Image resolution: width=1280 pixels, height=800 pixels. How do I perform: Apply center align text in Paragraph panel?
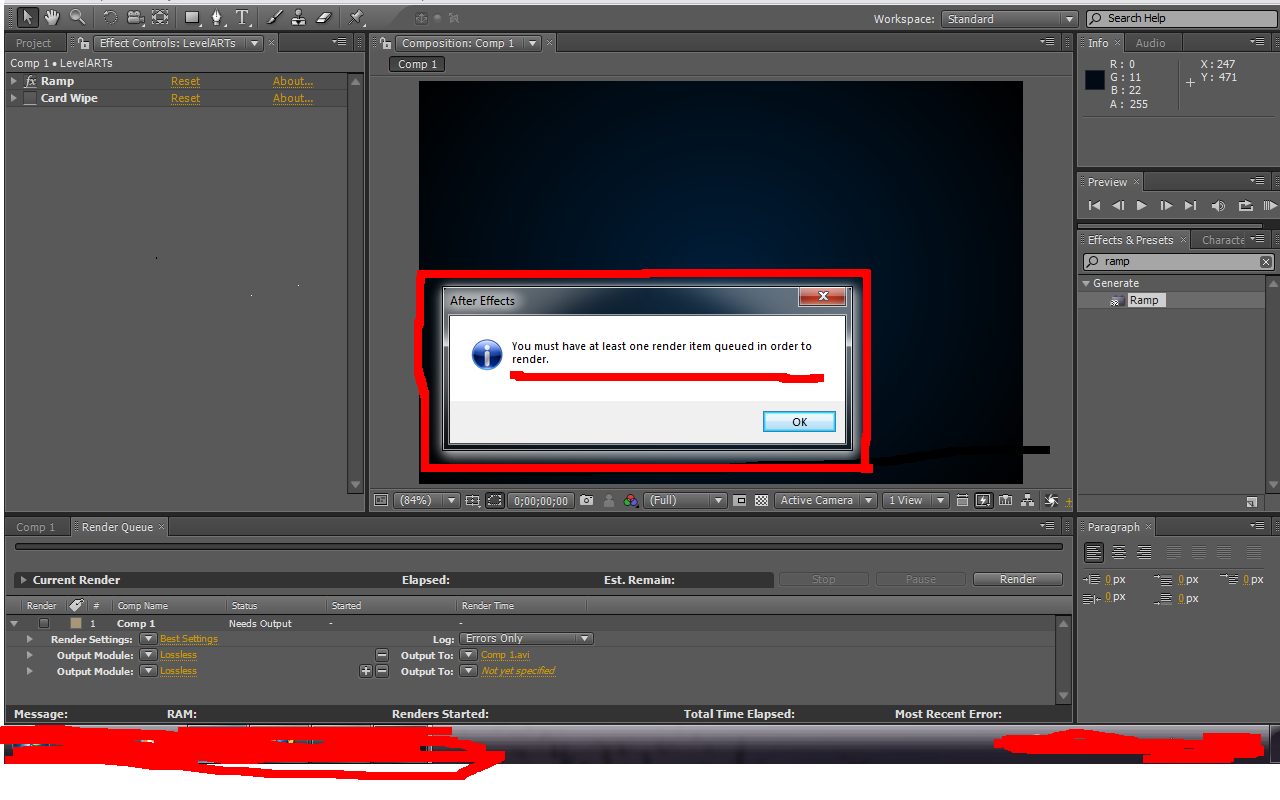pyautogui.click(x=1119, y=552)
